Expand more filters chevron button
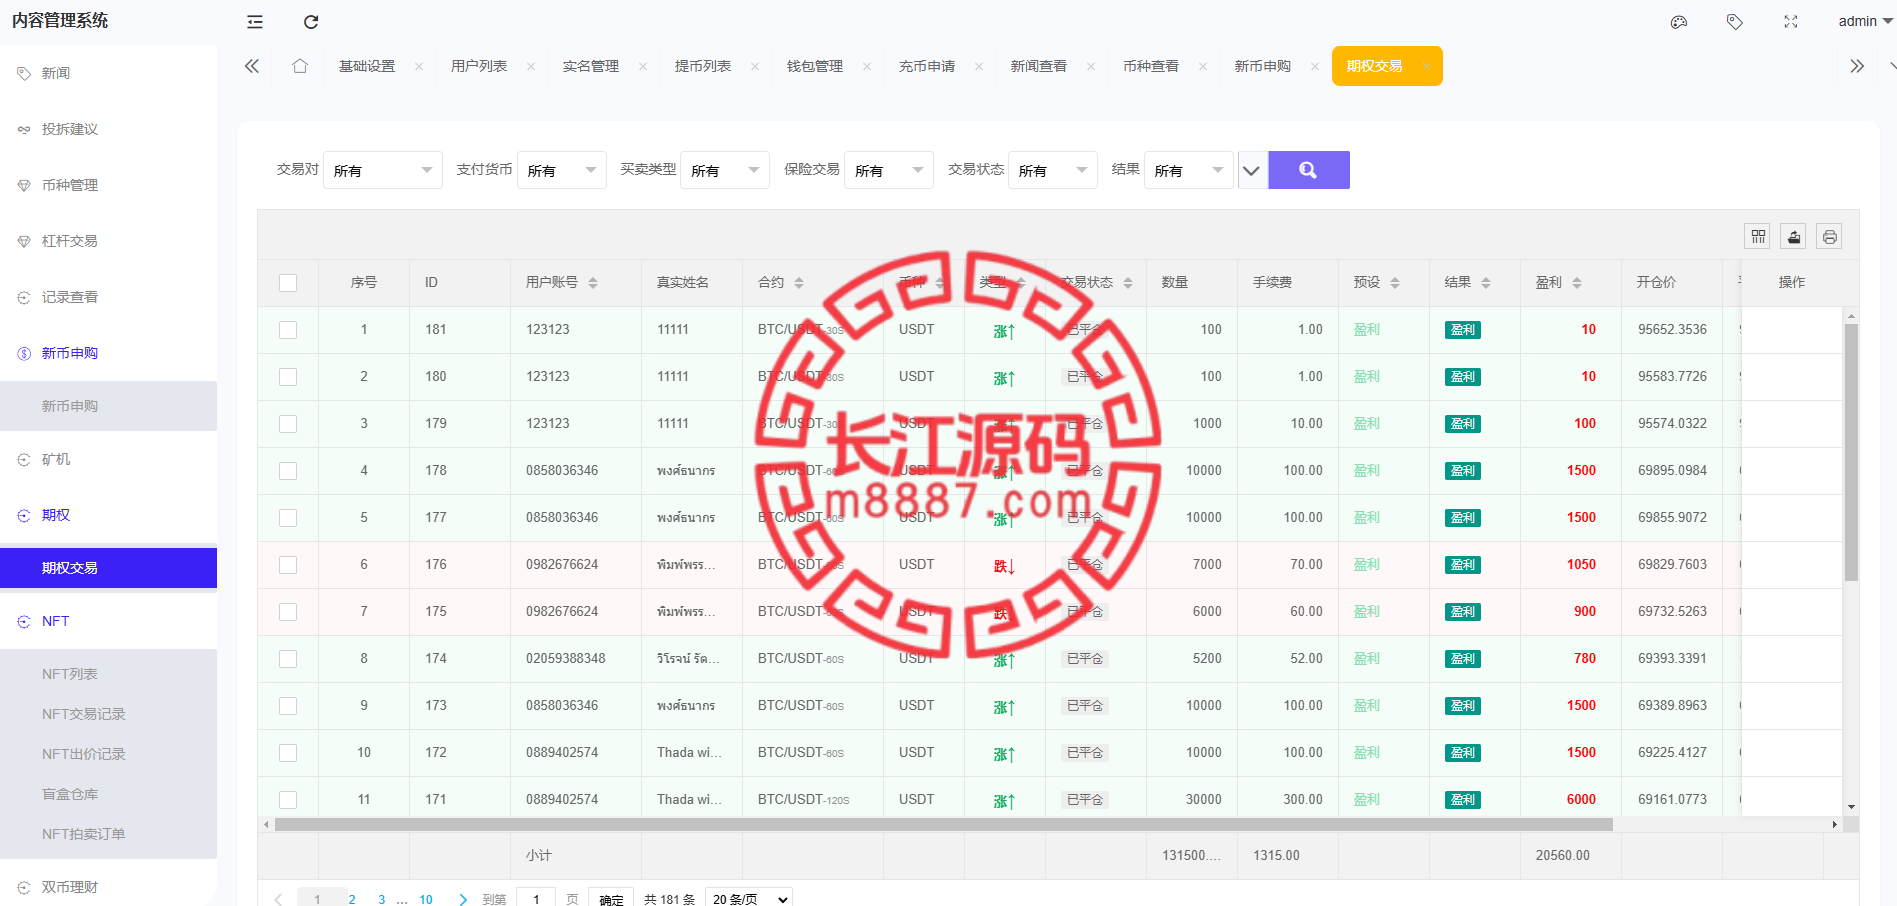Viewport: 1897px width, 906px height. [x=1251, y=170]
